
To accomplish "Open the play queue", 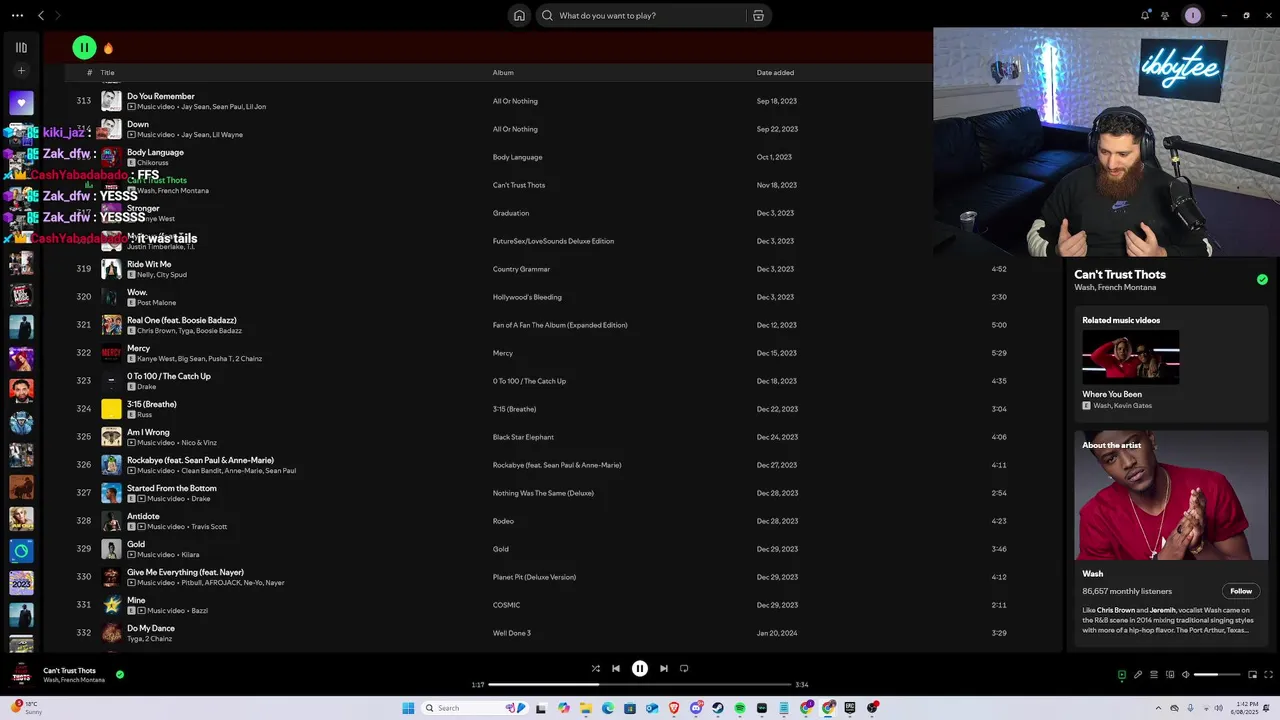I will point(1154,674).
